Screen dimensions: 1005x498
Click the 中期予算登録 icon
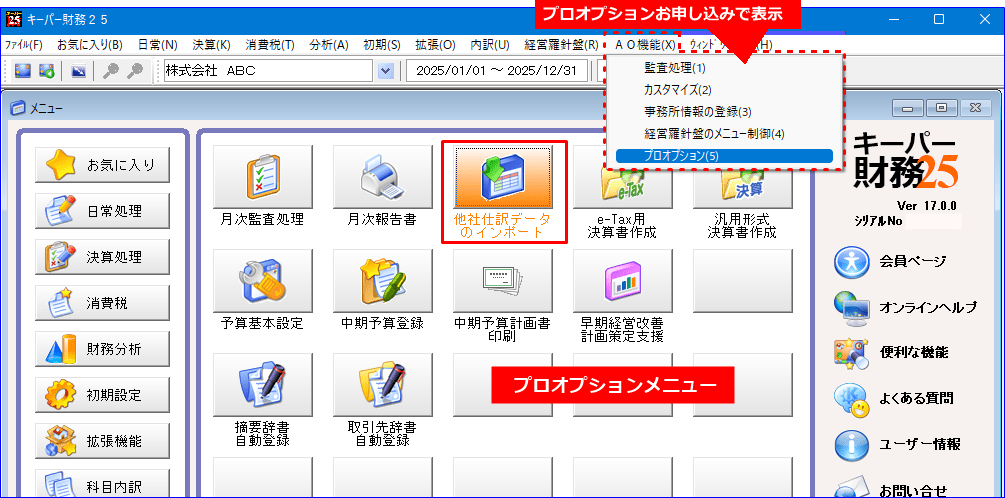point(383,279)
